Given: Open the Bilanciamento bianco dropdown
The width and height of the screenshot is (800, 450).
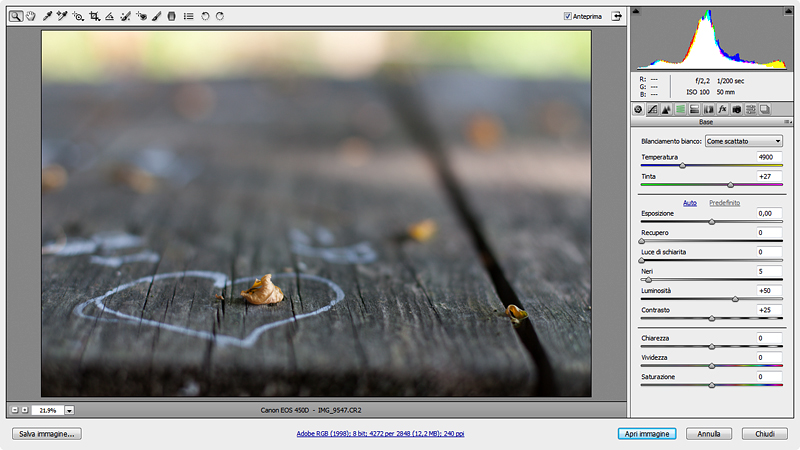Looking at the screenshot, I should pos(744,142).
